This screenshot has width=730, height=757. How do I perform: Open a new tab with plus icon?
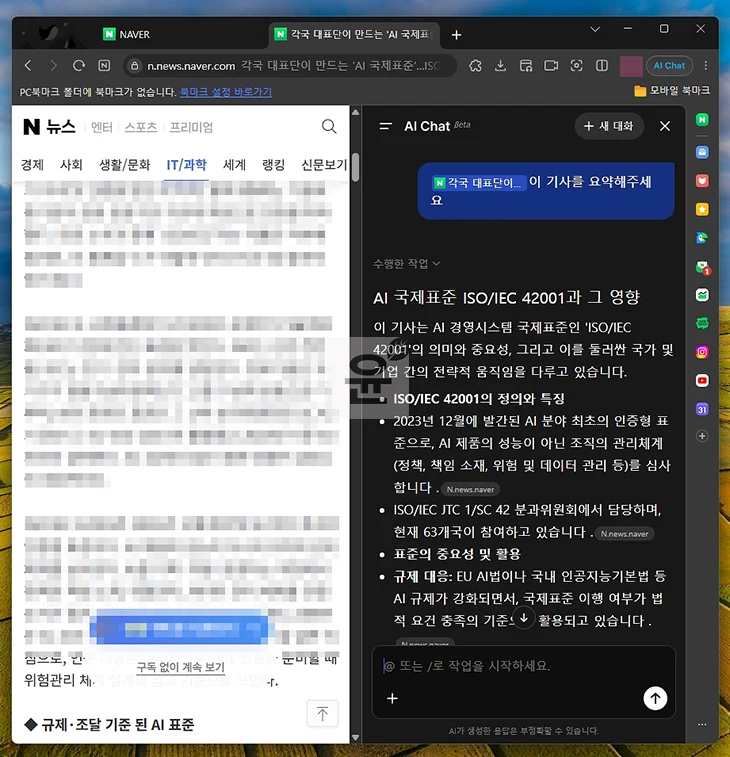click(456, 35)
